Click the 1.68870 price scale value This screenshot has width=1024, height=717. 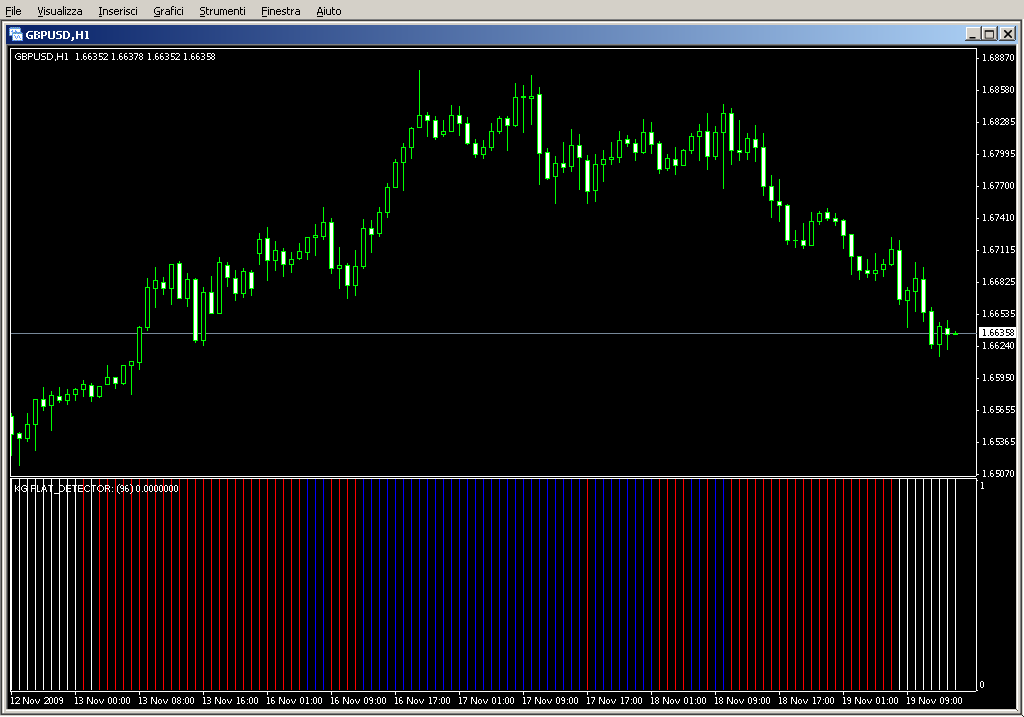(x=998, y=57)
